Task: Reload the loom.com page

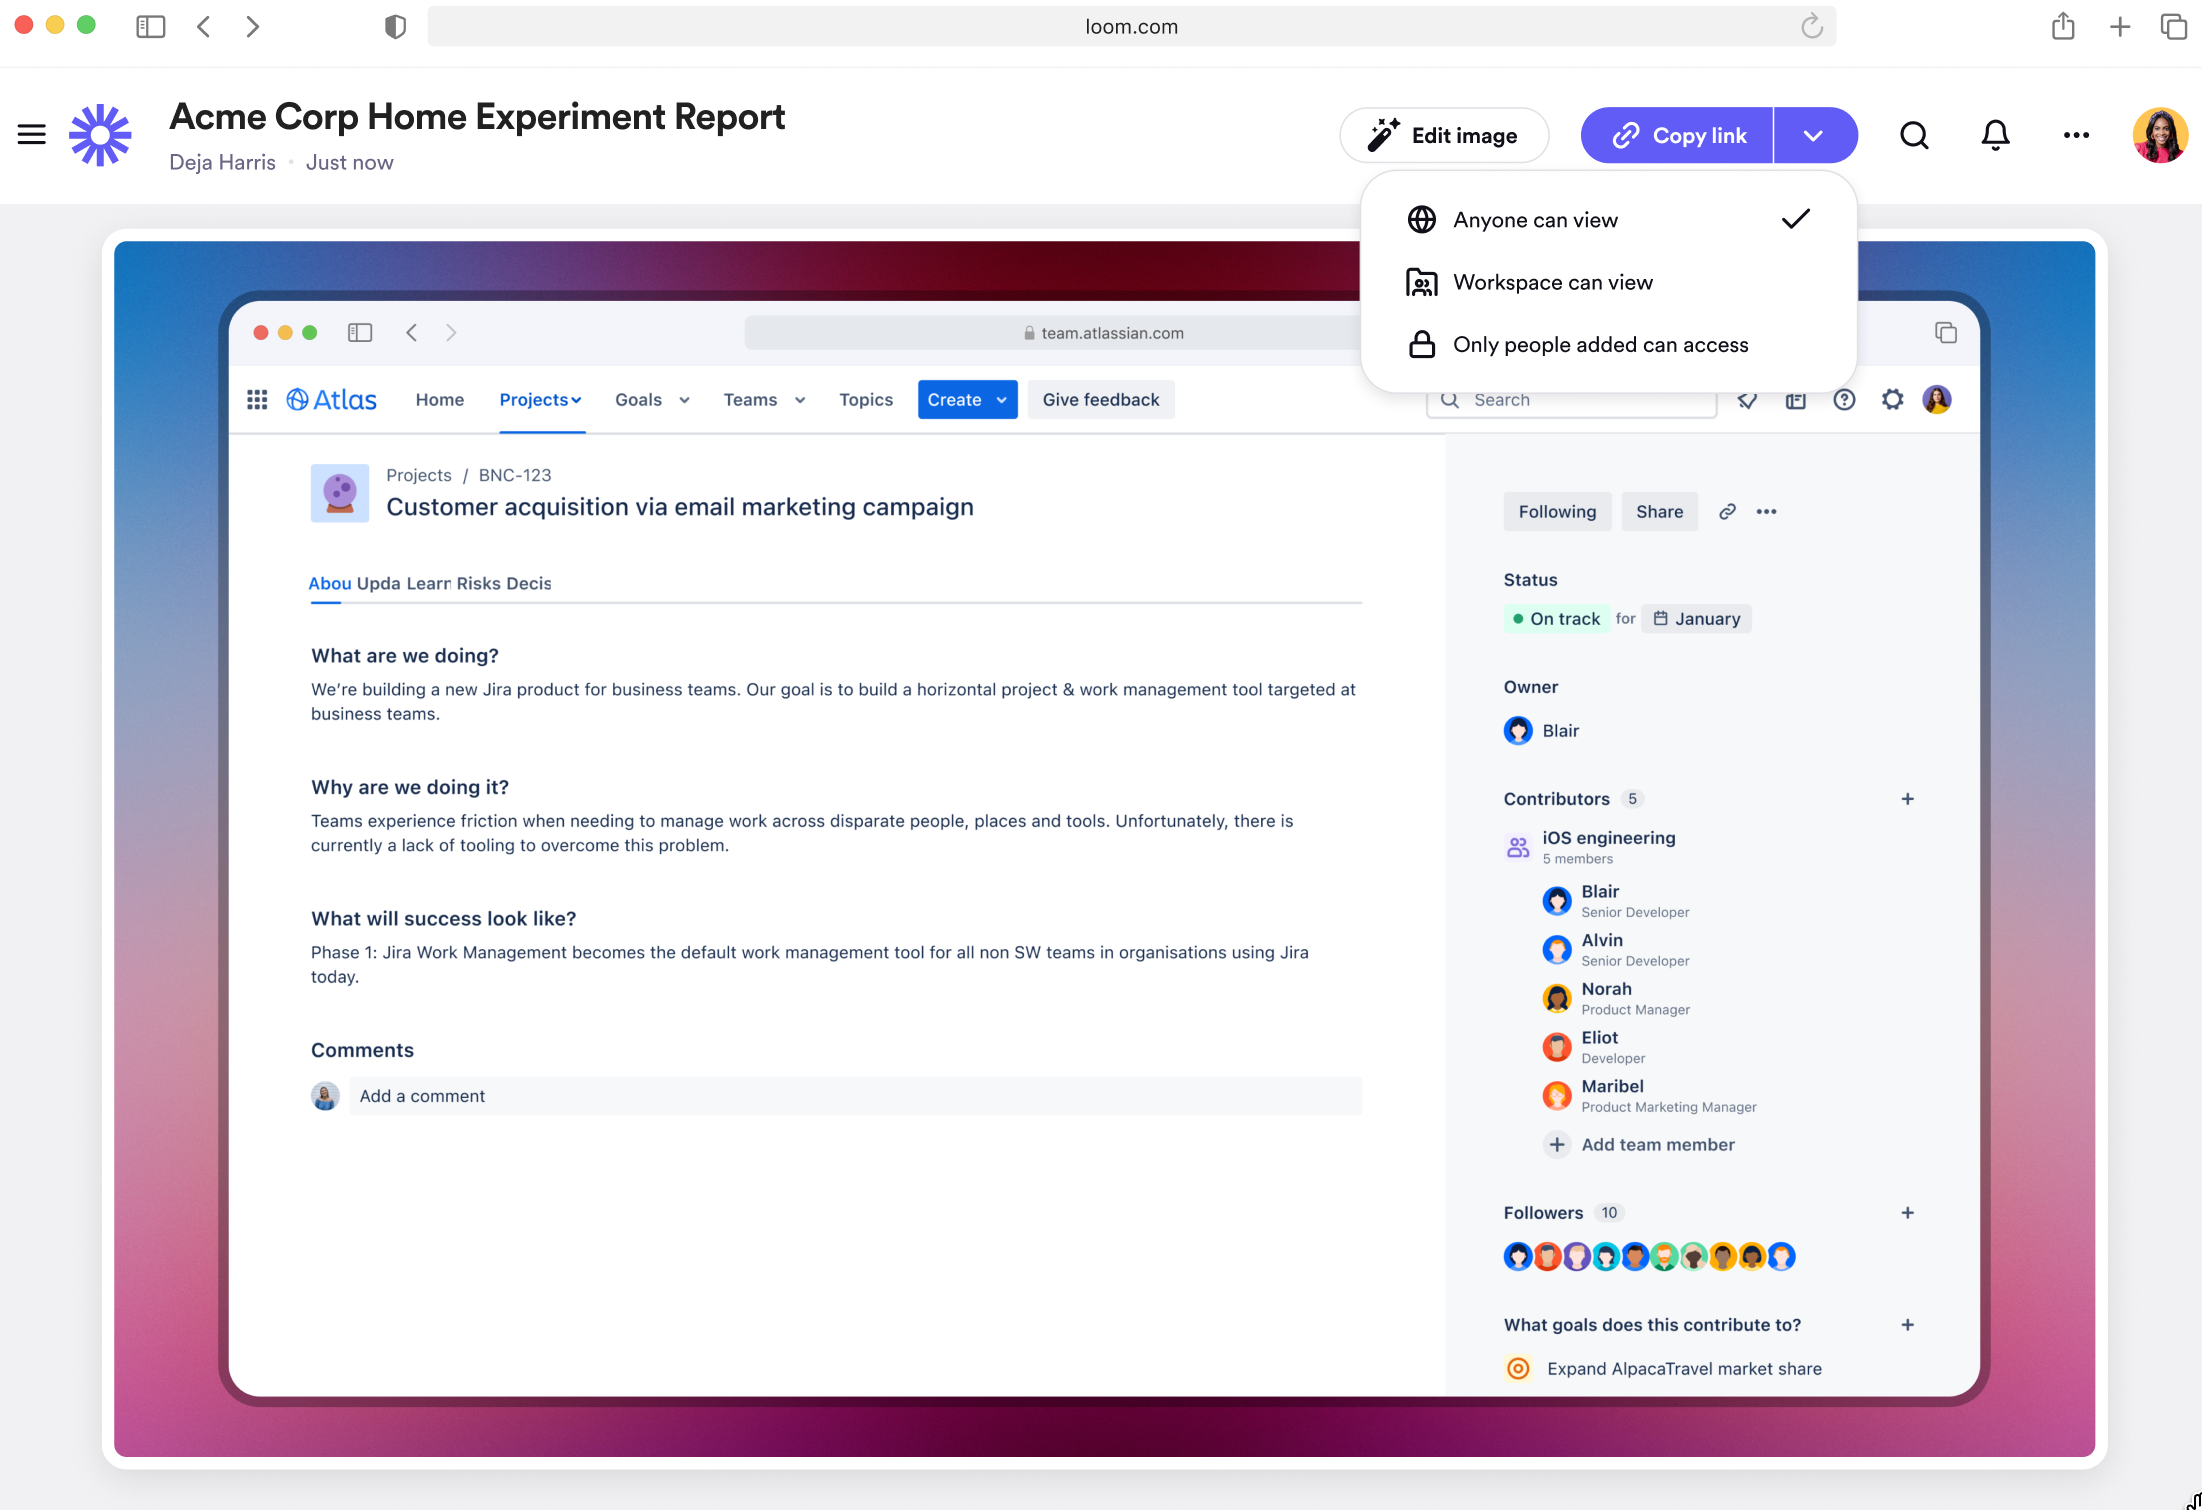Action: [1811, 27]
